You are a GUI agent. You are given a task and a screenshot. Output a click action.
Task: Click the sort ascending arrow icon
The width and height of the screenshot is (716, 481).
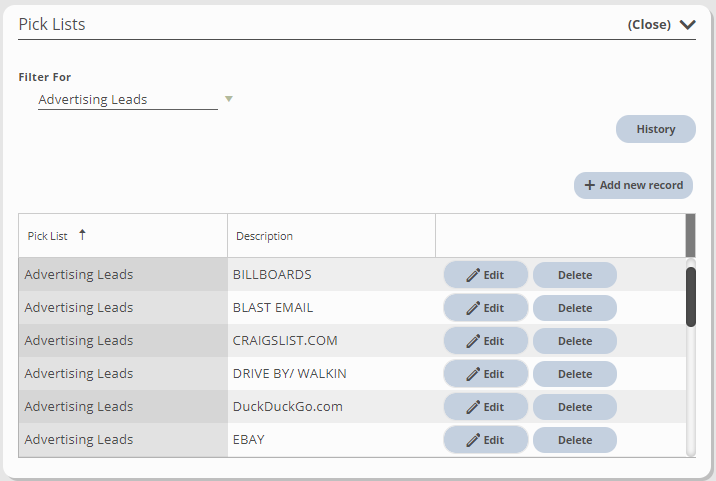point(82,235)
